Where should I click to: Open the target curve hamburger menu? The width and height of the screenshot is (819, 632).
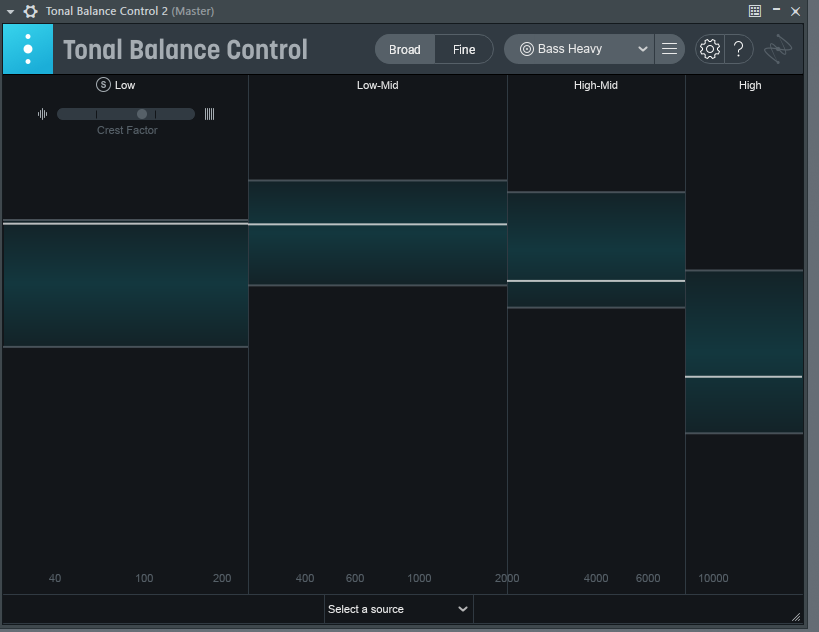(669, 49)
